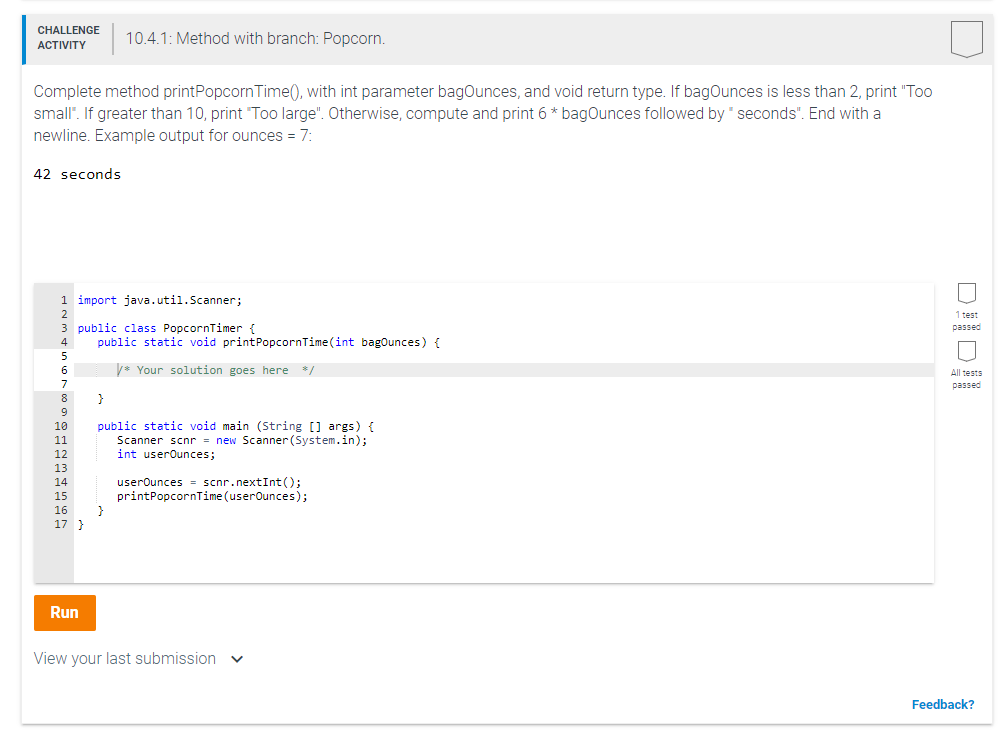This screenshot has height=735, width=1003.
Task: Click the "All tests passed" badge icon
Action: 965,350
